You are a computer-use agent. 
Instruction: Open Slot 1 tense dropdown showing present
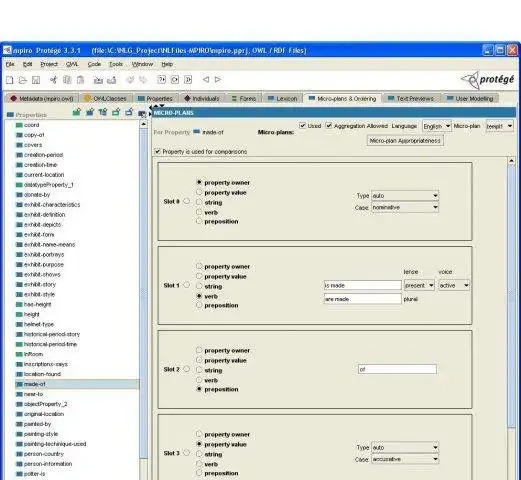pyautogui.click(x=419, y=285)
